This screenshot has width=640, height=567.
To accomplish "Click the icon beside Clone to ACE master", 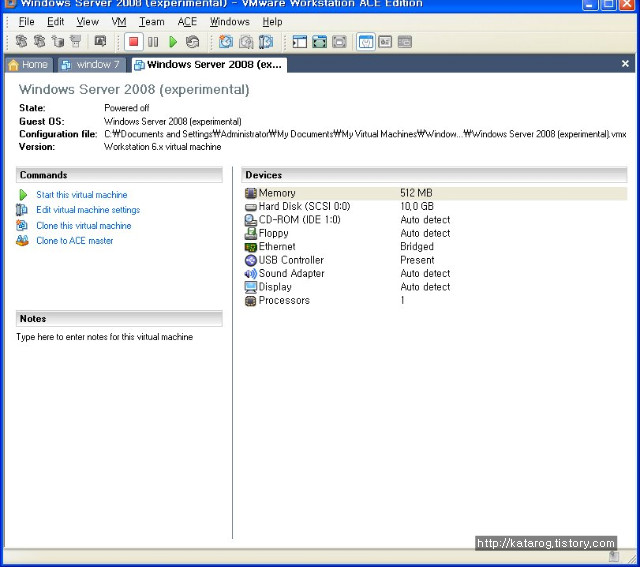I will pyautogui.click(x=22, y=240).
